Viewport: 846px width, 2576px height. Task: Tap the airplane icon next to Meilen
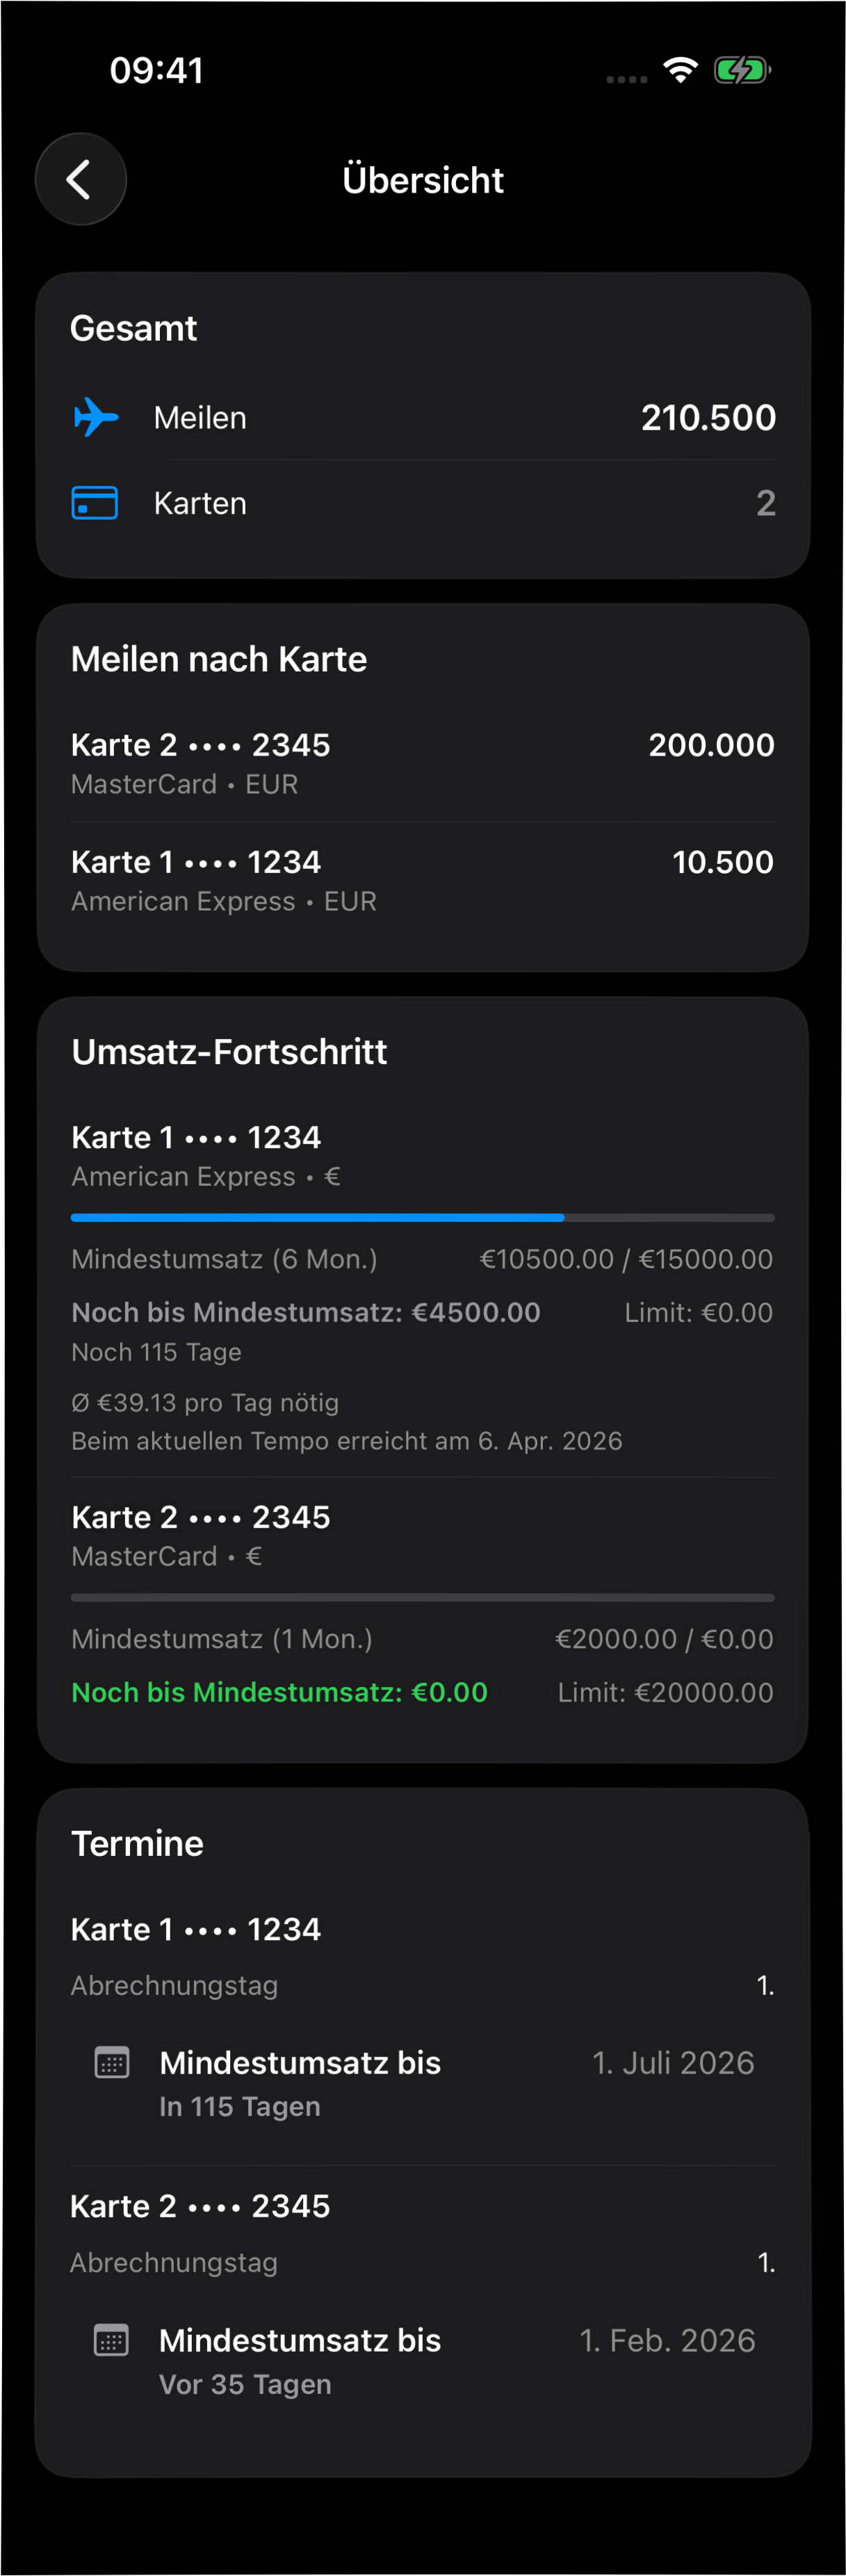point(95,418)
